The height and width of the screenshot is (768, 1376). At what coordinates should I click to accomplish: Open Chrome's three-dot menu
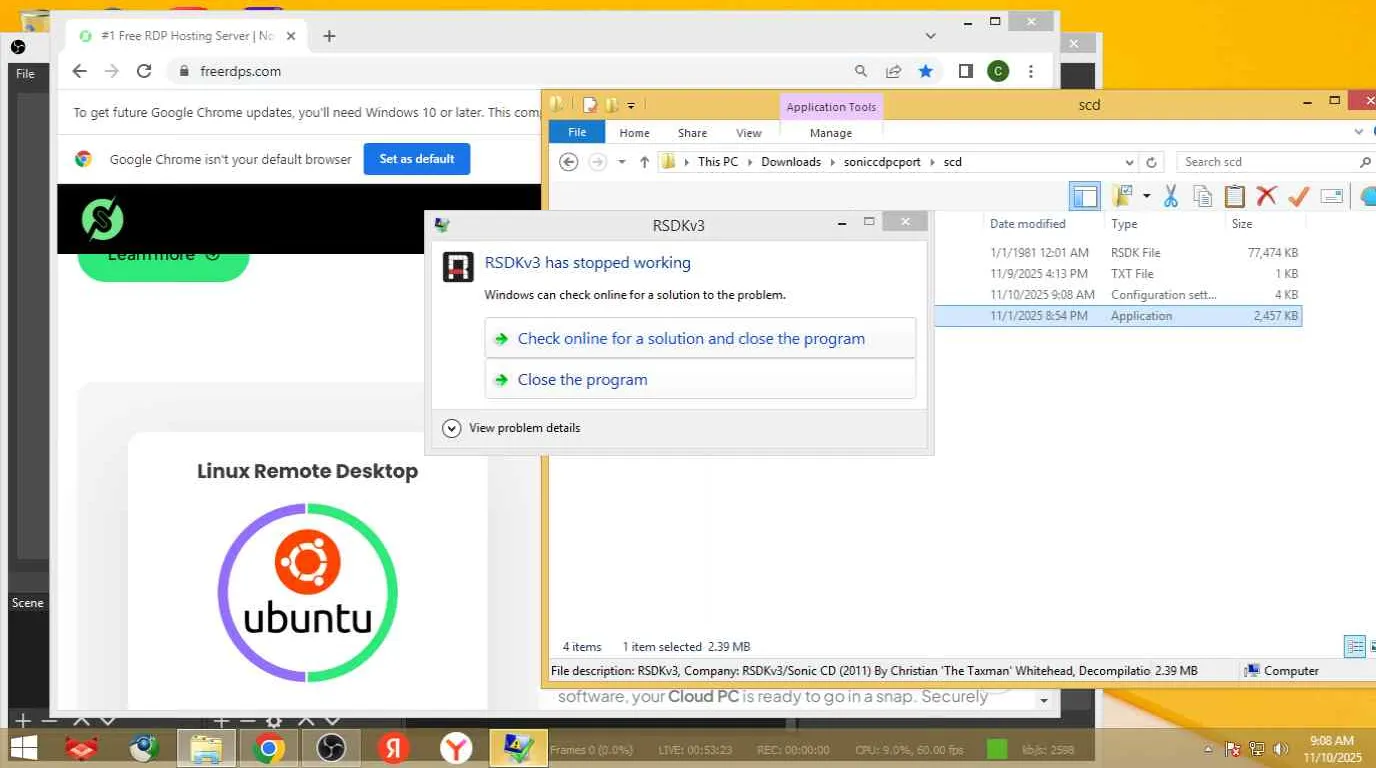(x=1031, y=71)
